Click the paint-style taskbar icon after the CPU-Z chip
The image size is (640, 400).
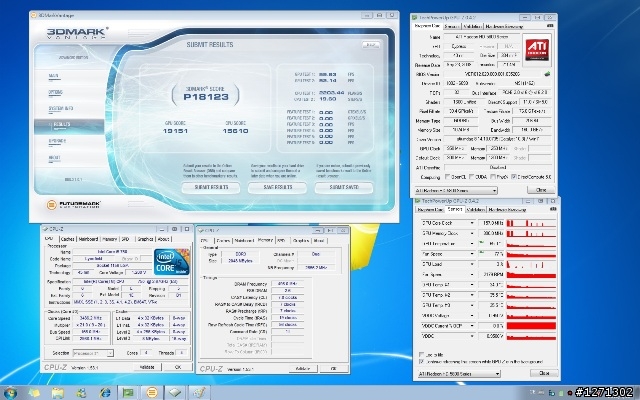[x=199, y=393]
